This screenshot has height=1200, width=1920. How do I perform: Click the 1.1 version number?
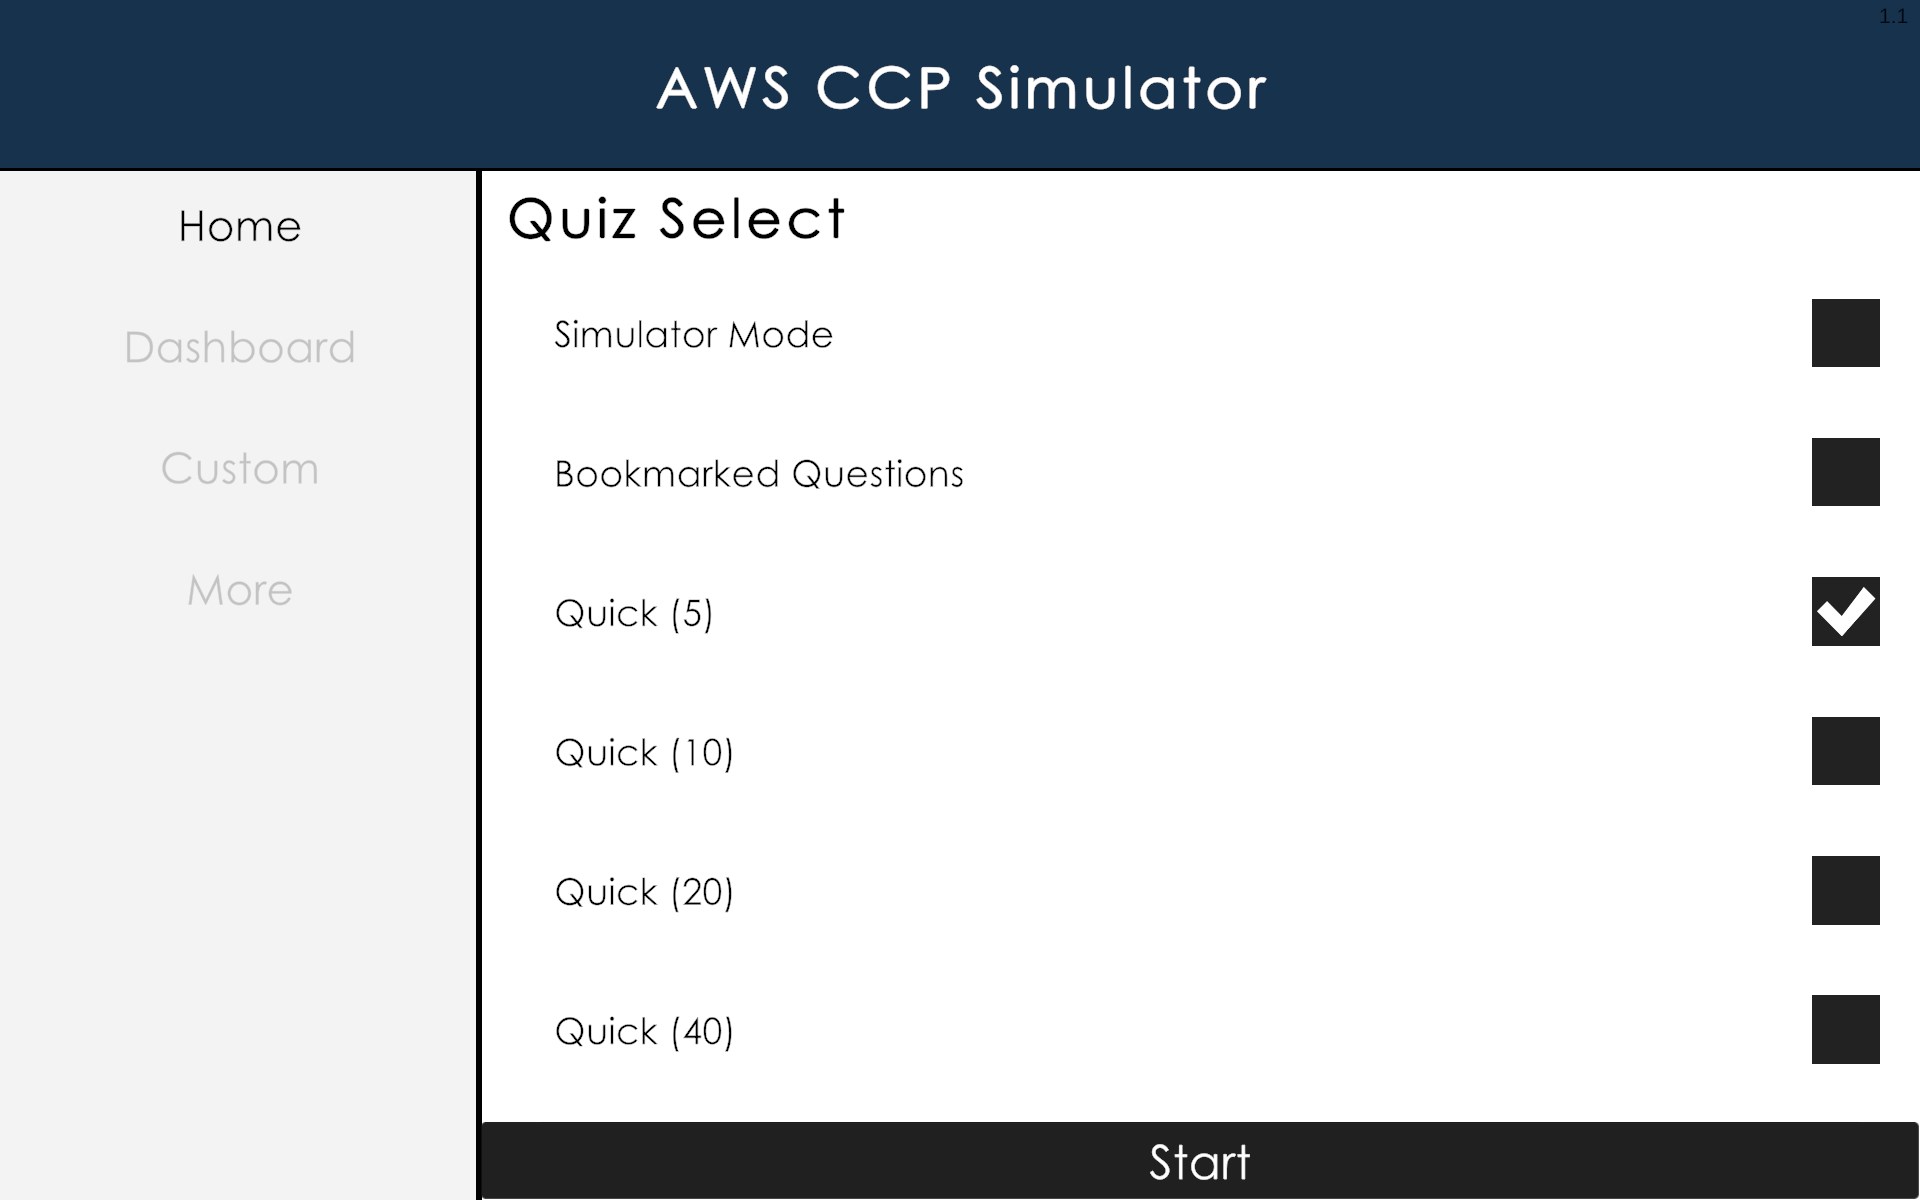tap(1892, 17)
